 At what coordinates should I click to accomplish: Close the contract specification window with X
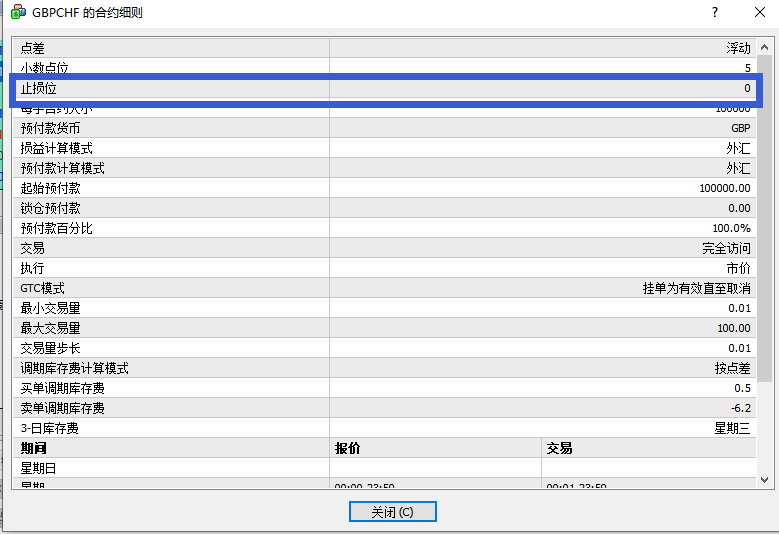759,13
